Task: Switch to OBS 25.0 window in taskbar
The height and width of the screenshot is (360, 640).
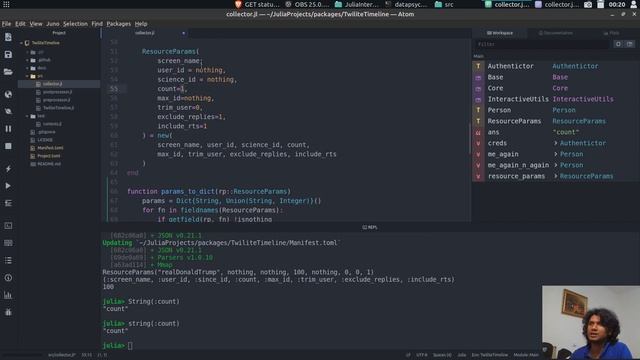Action: pos(307,4)
